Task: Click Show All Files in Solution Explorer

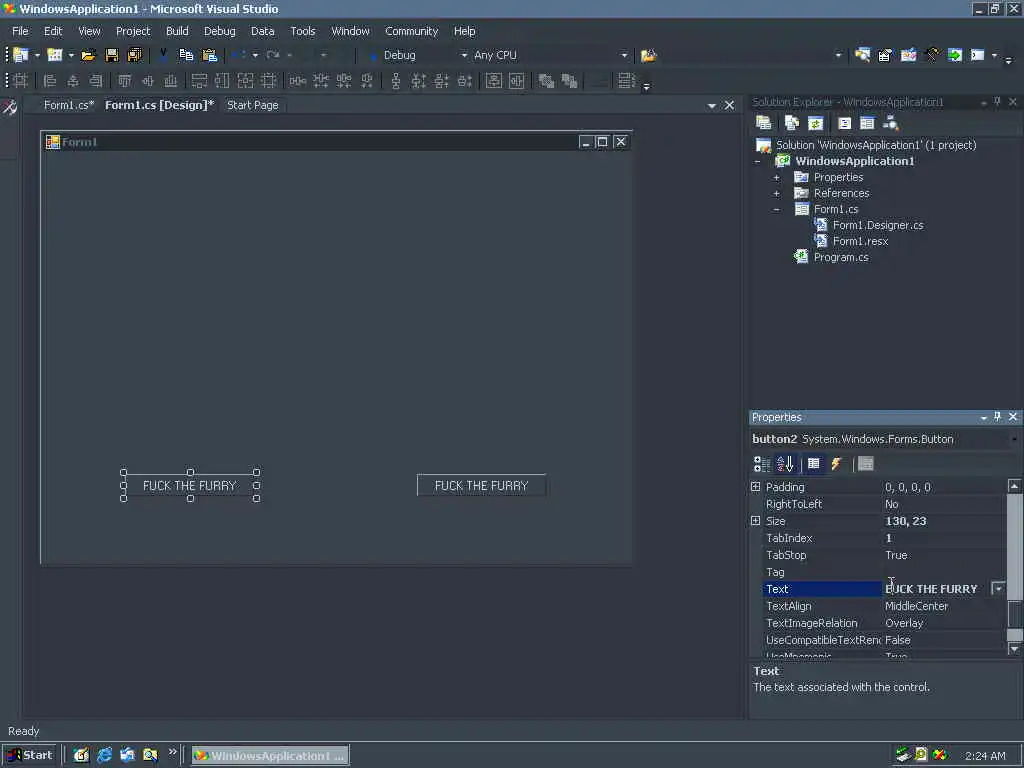Action: (x=792, y=123)
